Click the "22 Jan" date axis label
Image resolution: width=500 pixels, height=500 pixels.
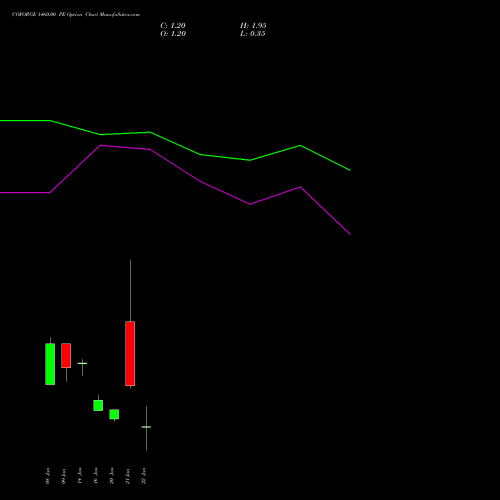click(x=144, y=476)
